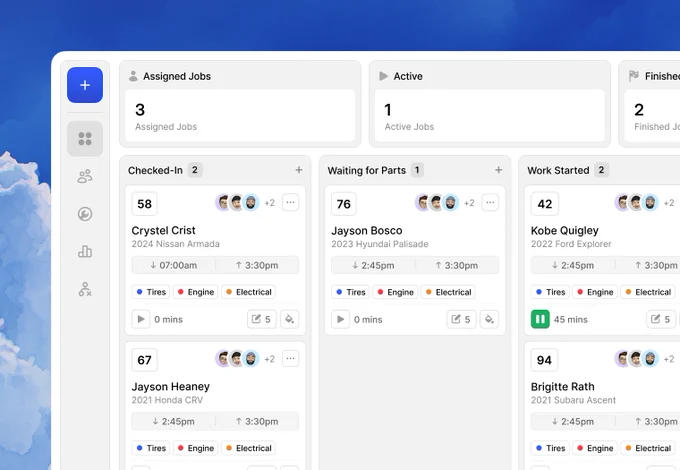Pause the timer on Kobe Quigley's job
The height and width of the screenshot is (470, 680).
pos(540,319)
